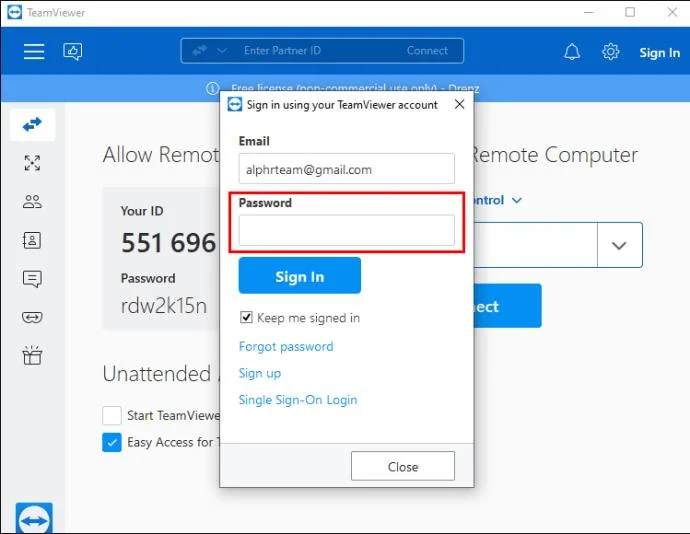Image resolution: width=690 pixels, height=534 pixels.
Task: Click the Close button in dialog
Action: click(x=403, y=466)
